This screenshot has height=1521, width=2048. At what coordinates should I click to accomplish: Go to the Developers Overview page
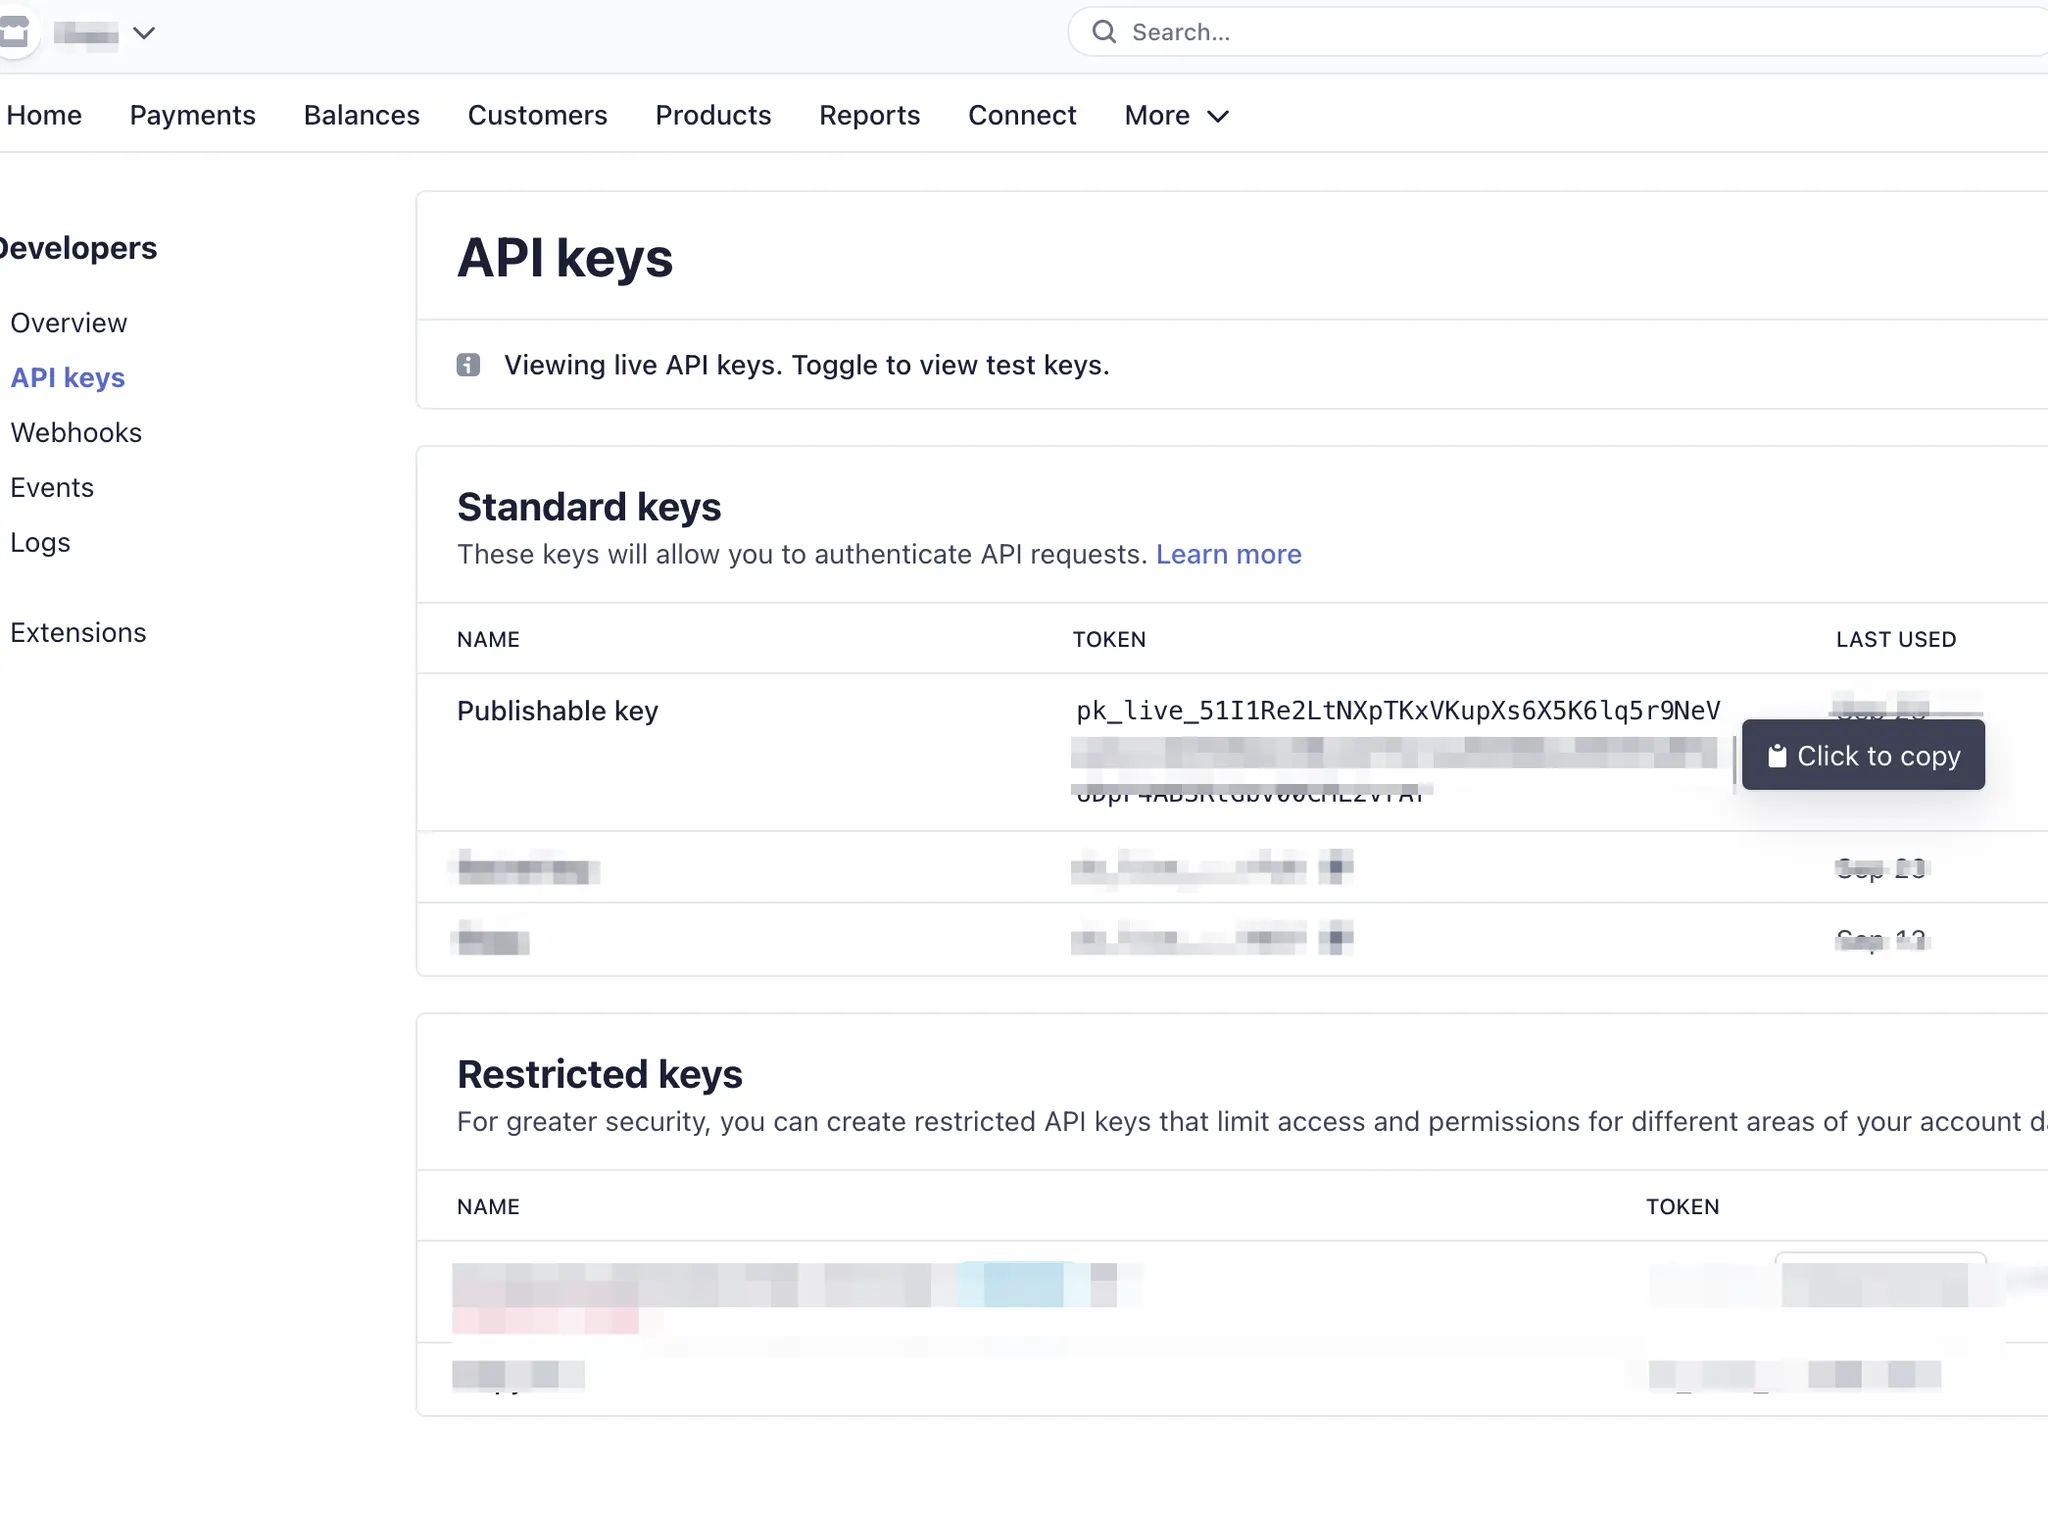68,323
